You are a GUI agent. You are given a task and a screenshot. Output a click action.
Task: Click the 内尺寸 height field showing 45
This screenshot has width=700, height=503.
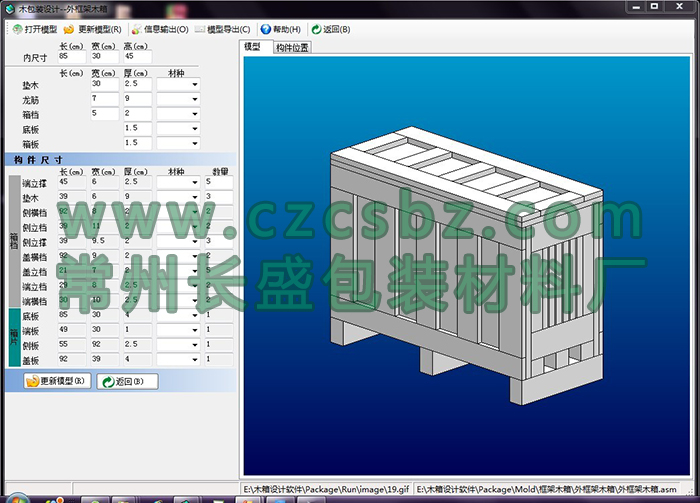pos(138,57)
